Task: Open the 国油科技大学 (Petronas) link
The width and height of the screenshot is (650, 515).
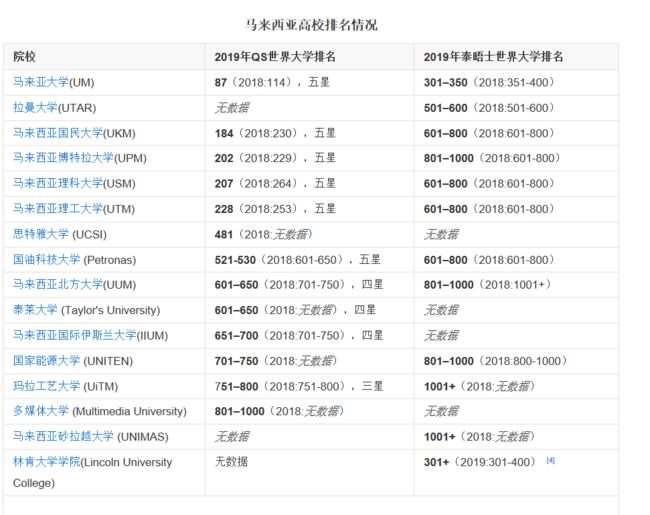Action: (x=46, y=260)
